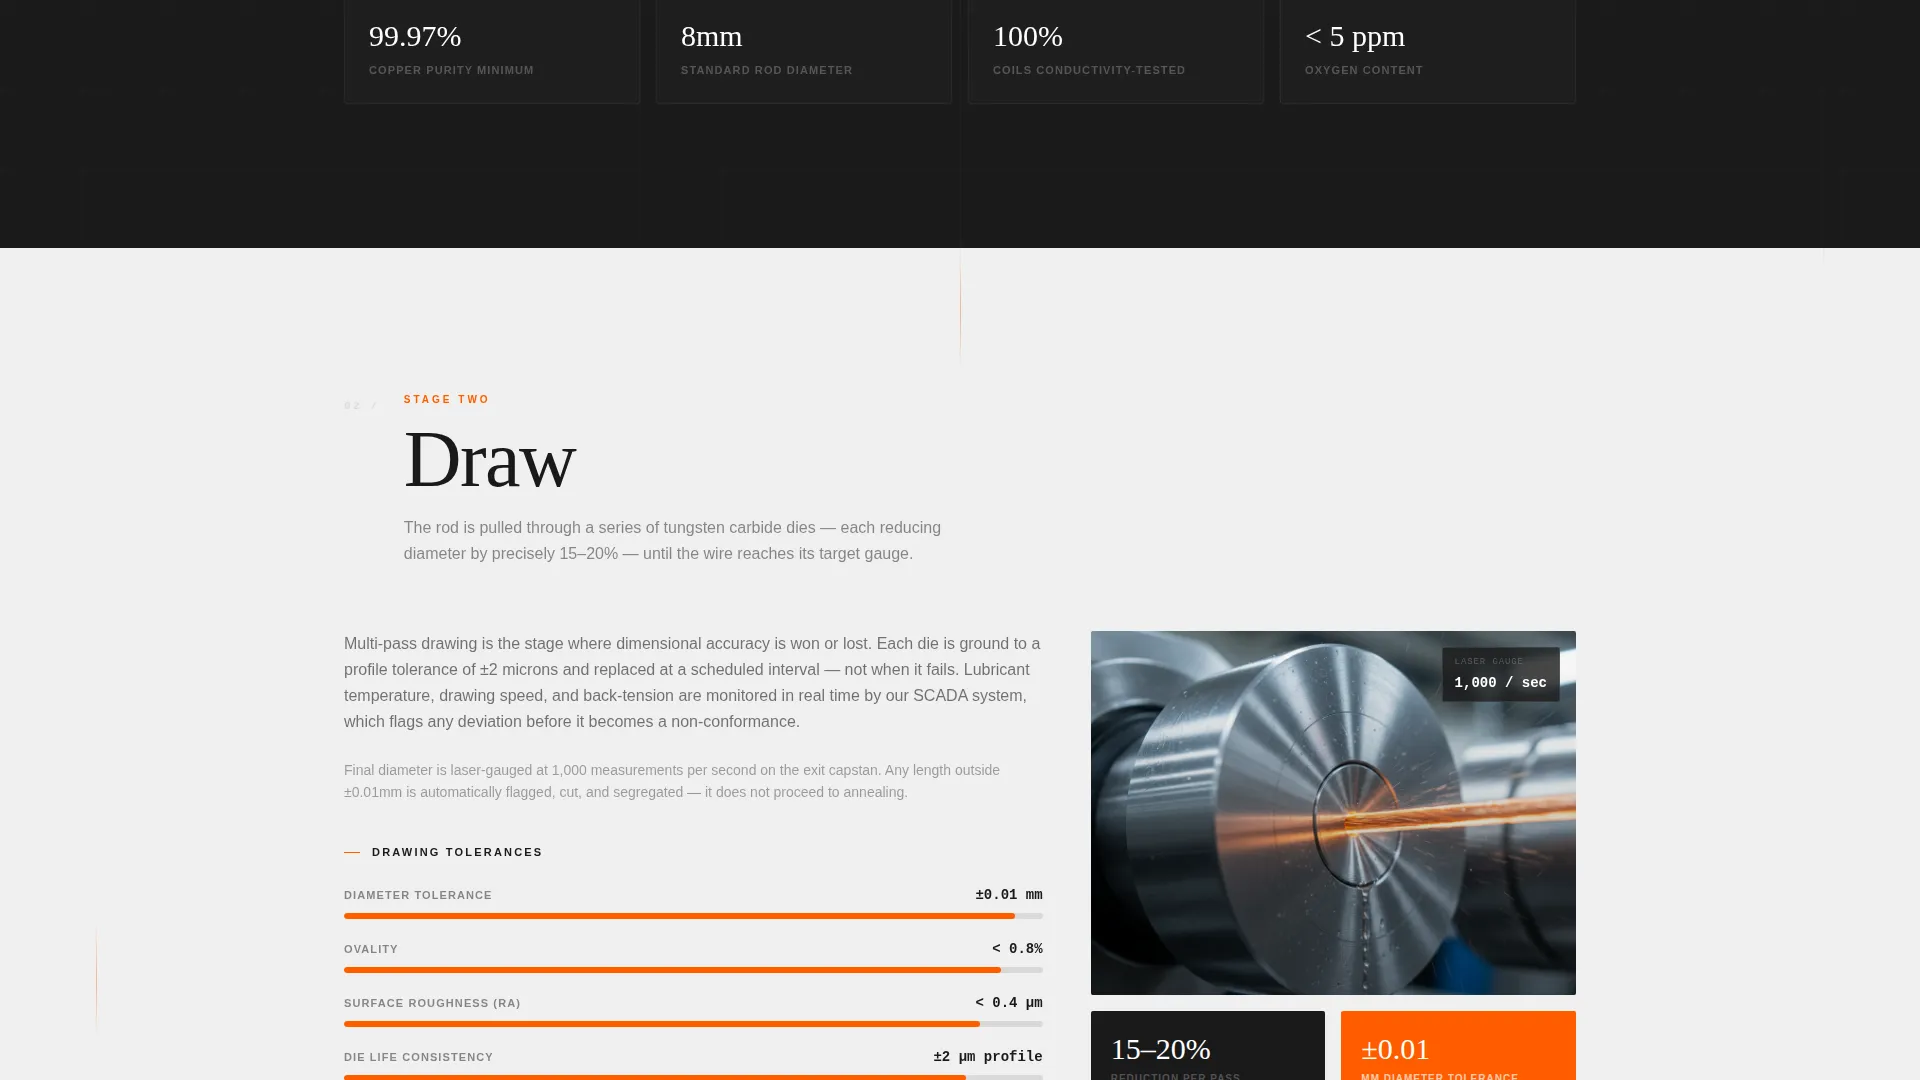The width and height of the screenshot is (1920, 1080).
Task: Click the < 0.4 µm roughness value
Action: [x=1009, y=1003]
